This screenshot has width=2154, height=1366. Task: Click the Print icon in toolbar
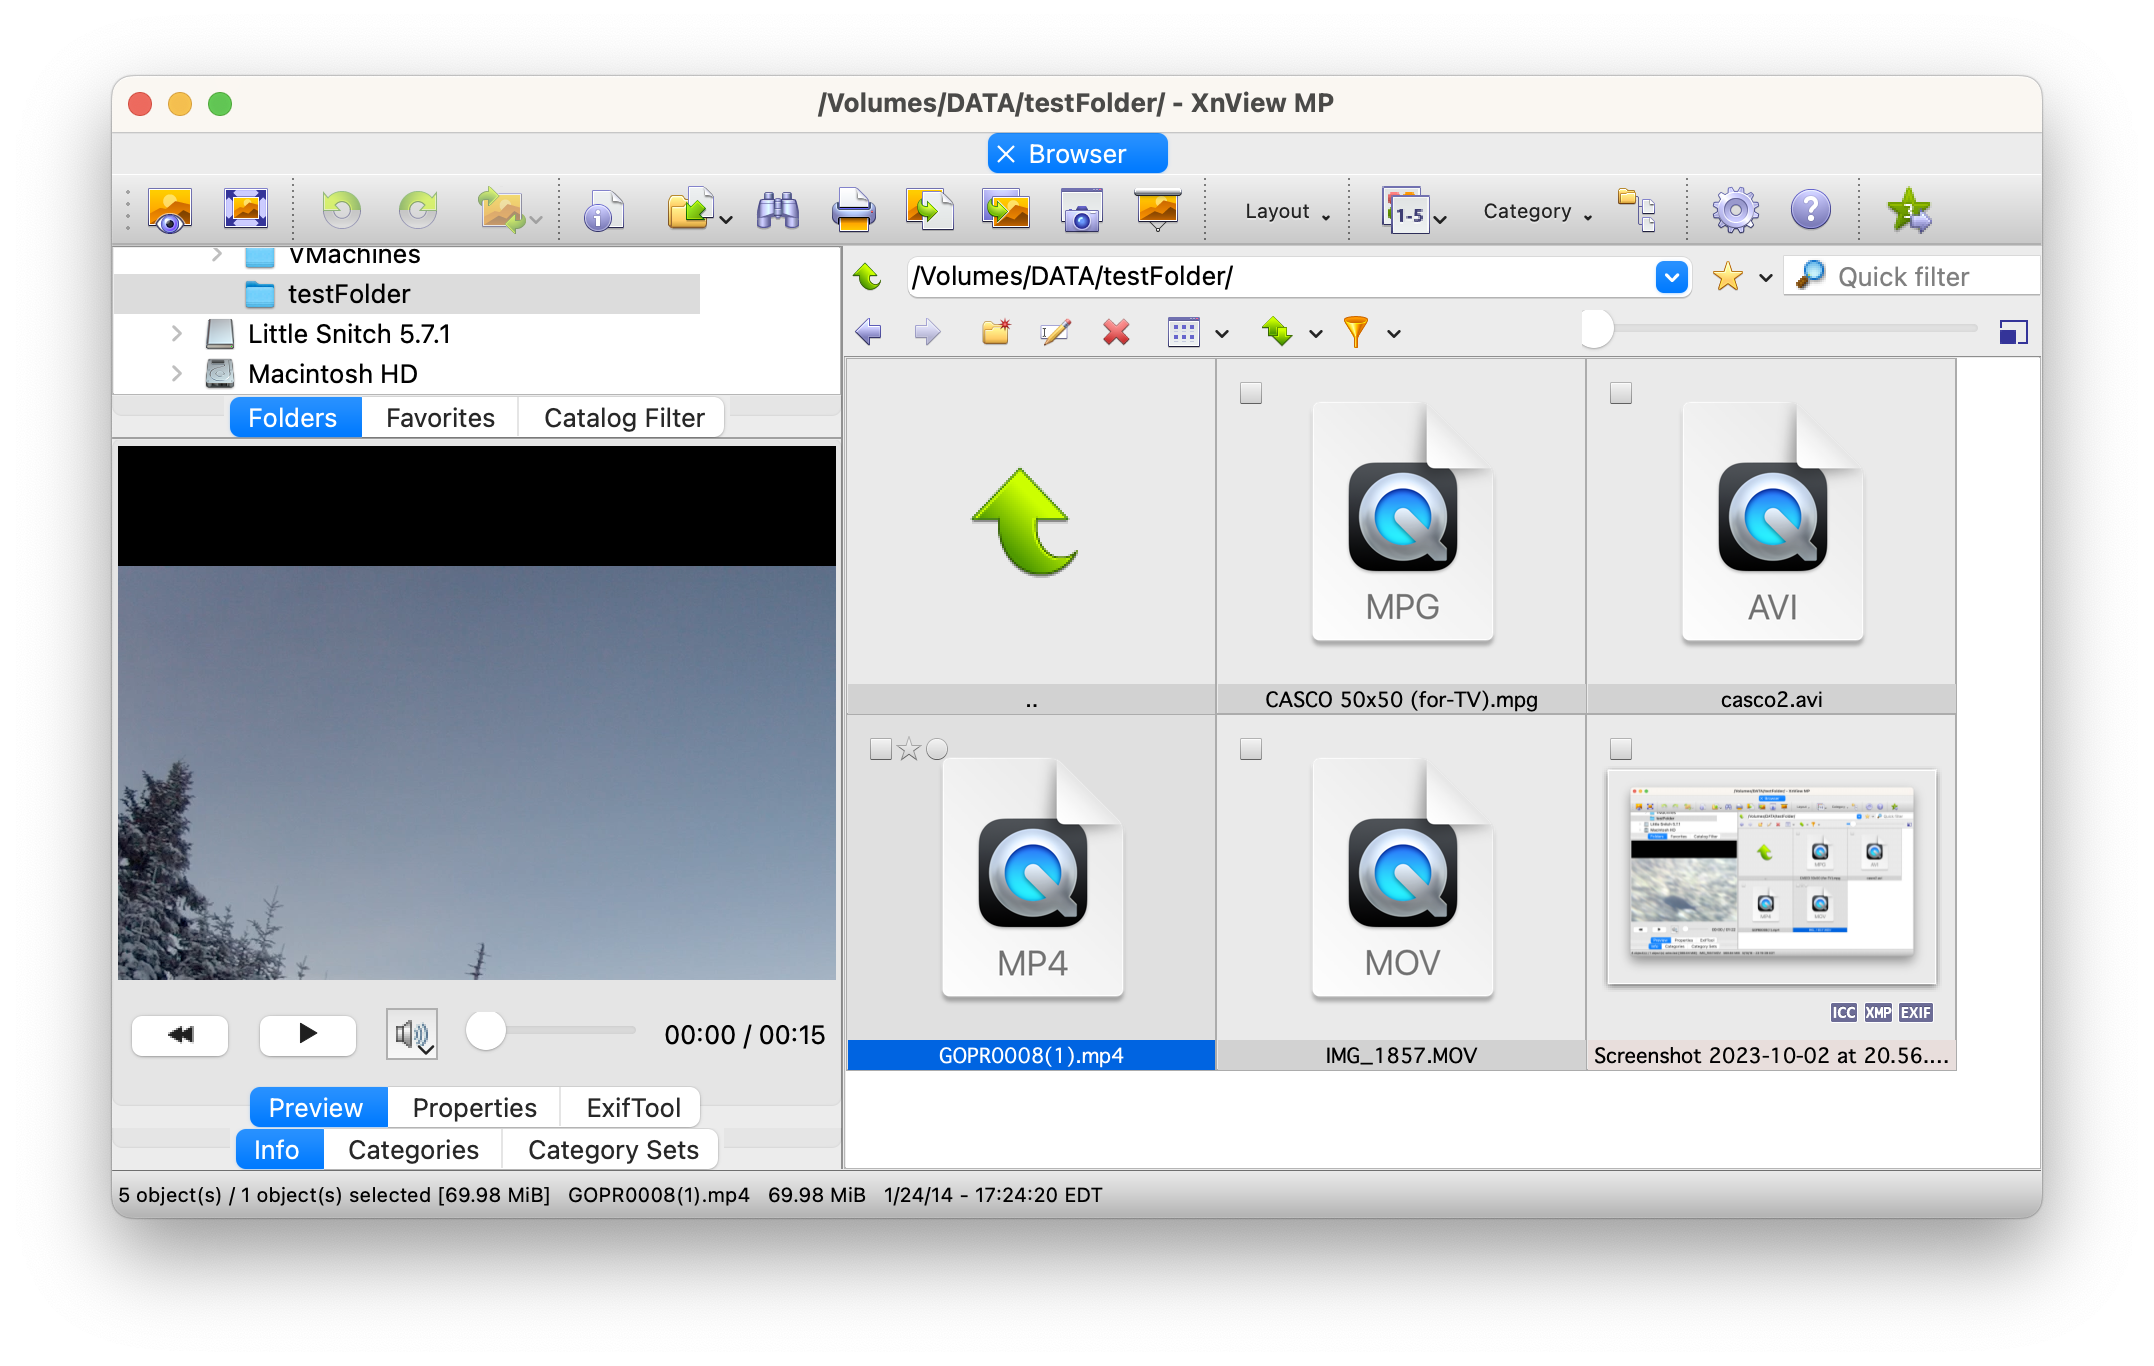click(x=853, y=211)
